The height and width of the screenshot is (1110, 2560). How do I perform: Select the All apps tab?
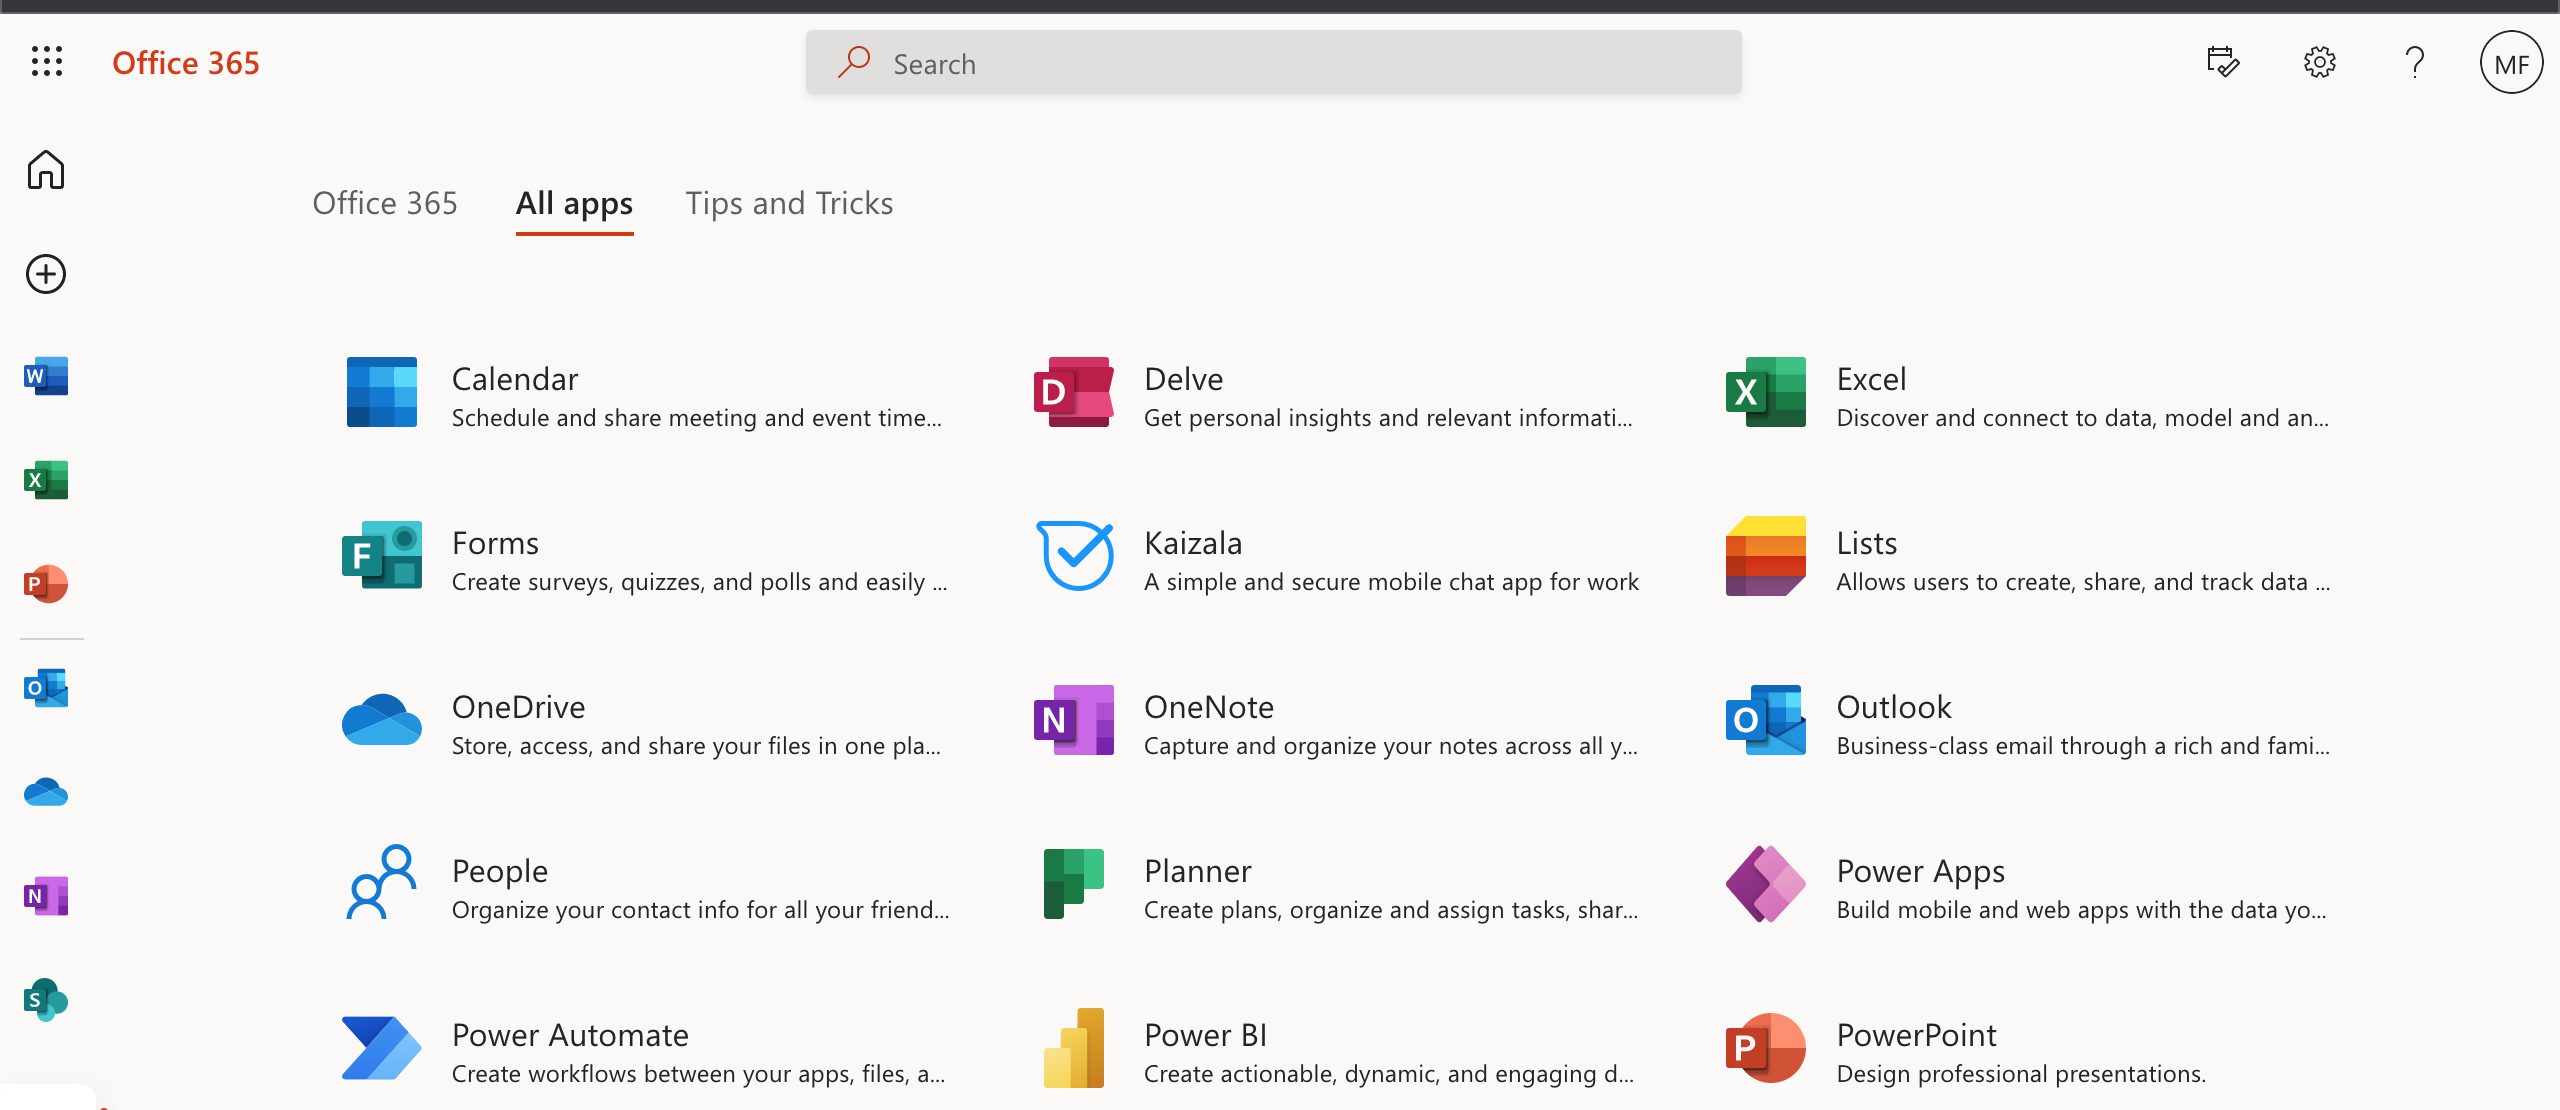point(574,204)
